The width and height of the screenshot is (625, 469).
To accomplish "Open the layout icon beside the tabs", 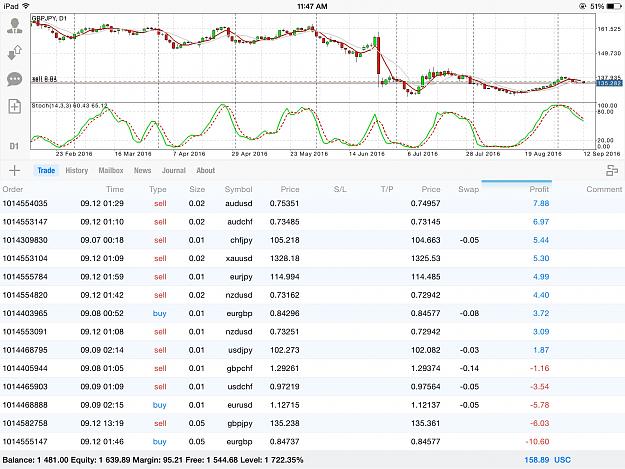I will click(x=612, y=171).
